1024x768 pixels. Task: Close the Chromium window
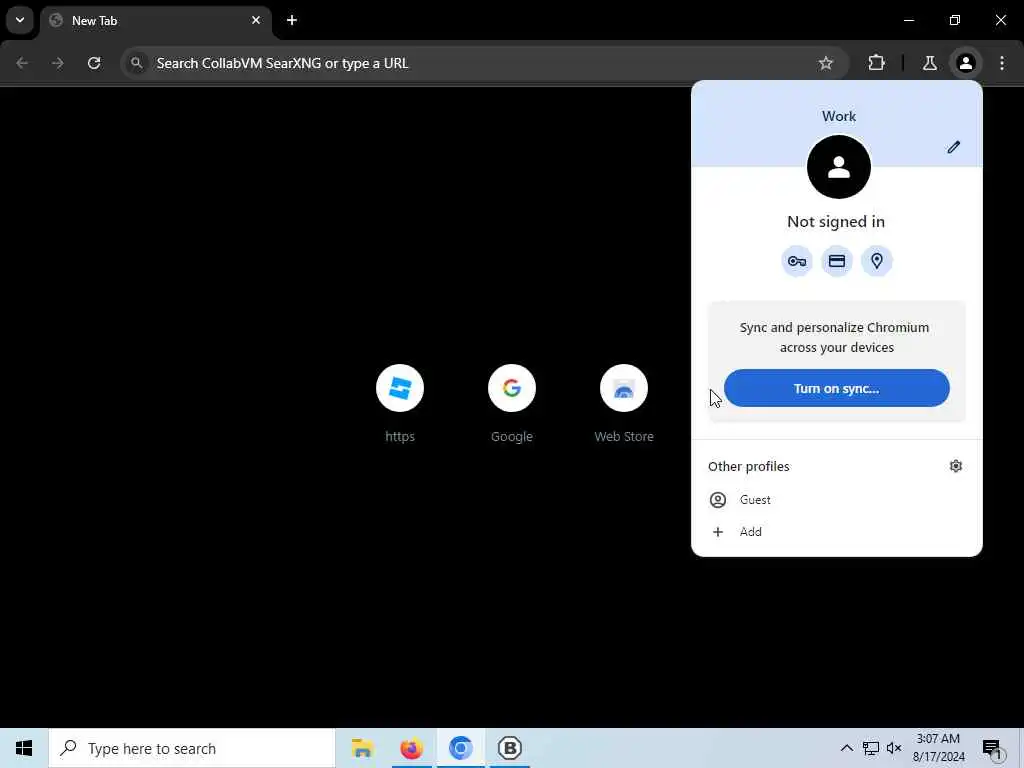[1000, 20]
